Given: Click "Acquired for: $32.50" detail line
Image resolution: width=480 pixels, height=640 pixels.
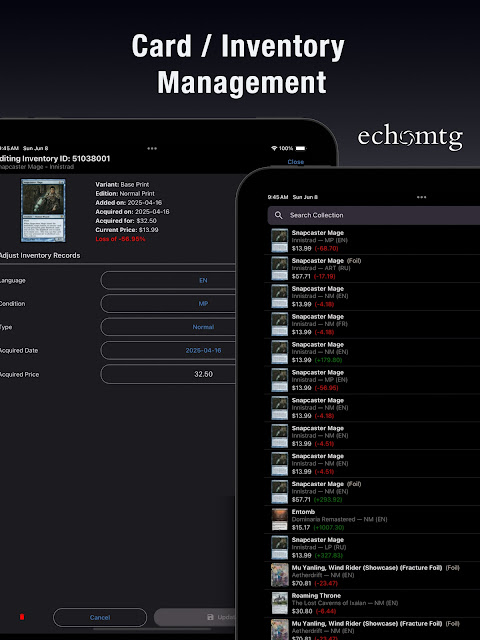Looking at the screenshot, I should [126, 221].
